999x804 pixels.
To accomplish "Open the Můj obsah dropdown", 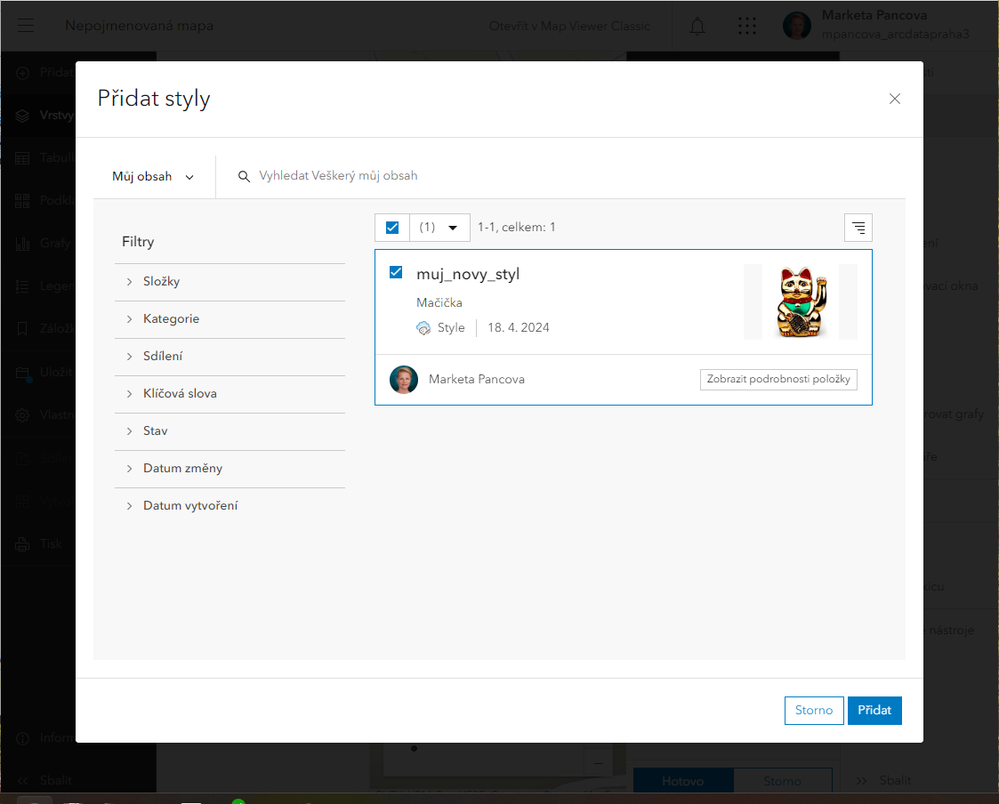I will (152, 177).
